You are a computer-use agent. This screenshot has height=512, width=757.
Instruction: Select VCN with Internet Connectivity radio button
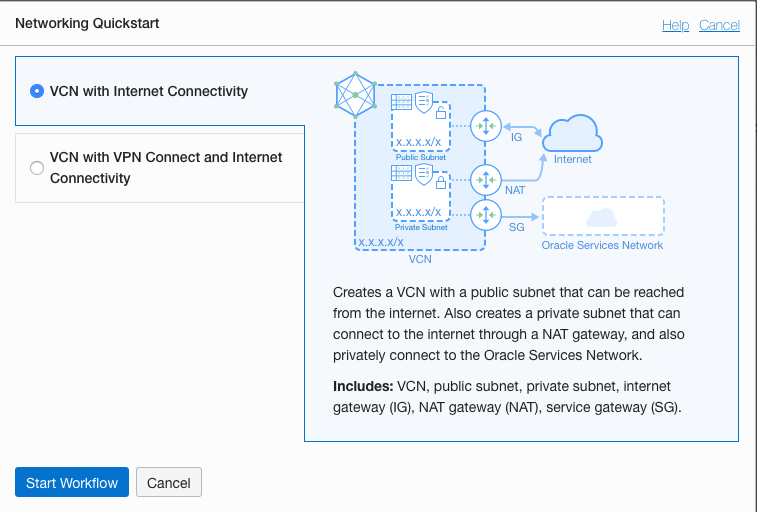tap(37, 91)
